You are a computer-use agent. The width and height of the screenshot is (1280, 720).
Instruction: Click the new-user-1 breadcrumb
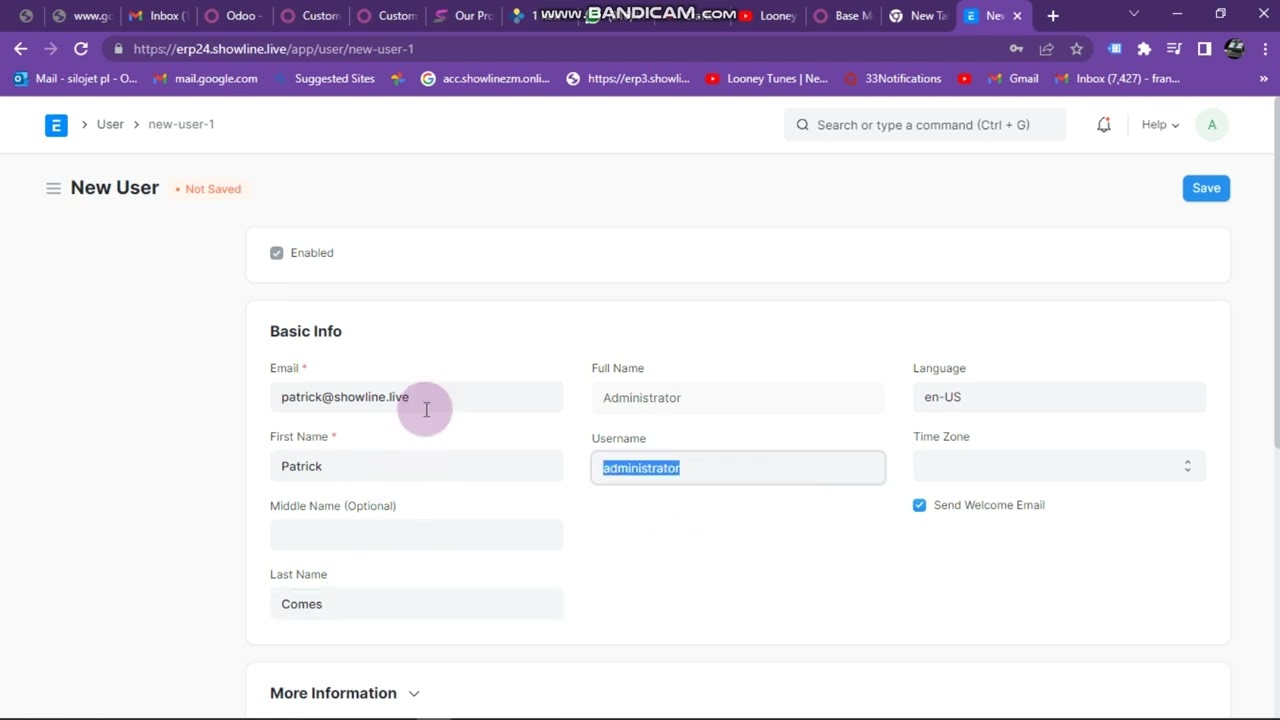click(x=181, y=124)
